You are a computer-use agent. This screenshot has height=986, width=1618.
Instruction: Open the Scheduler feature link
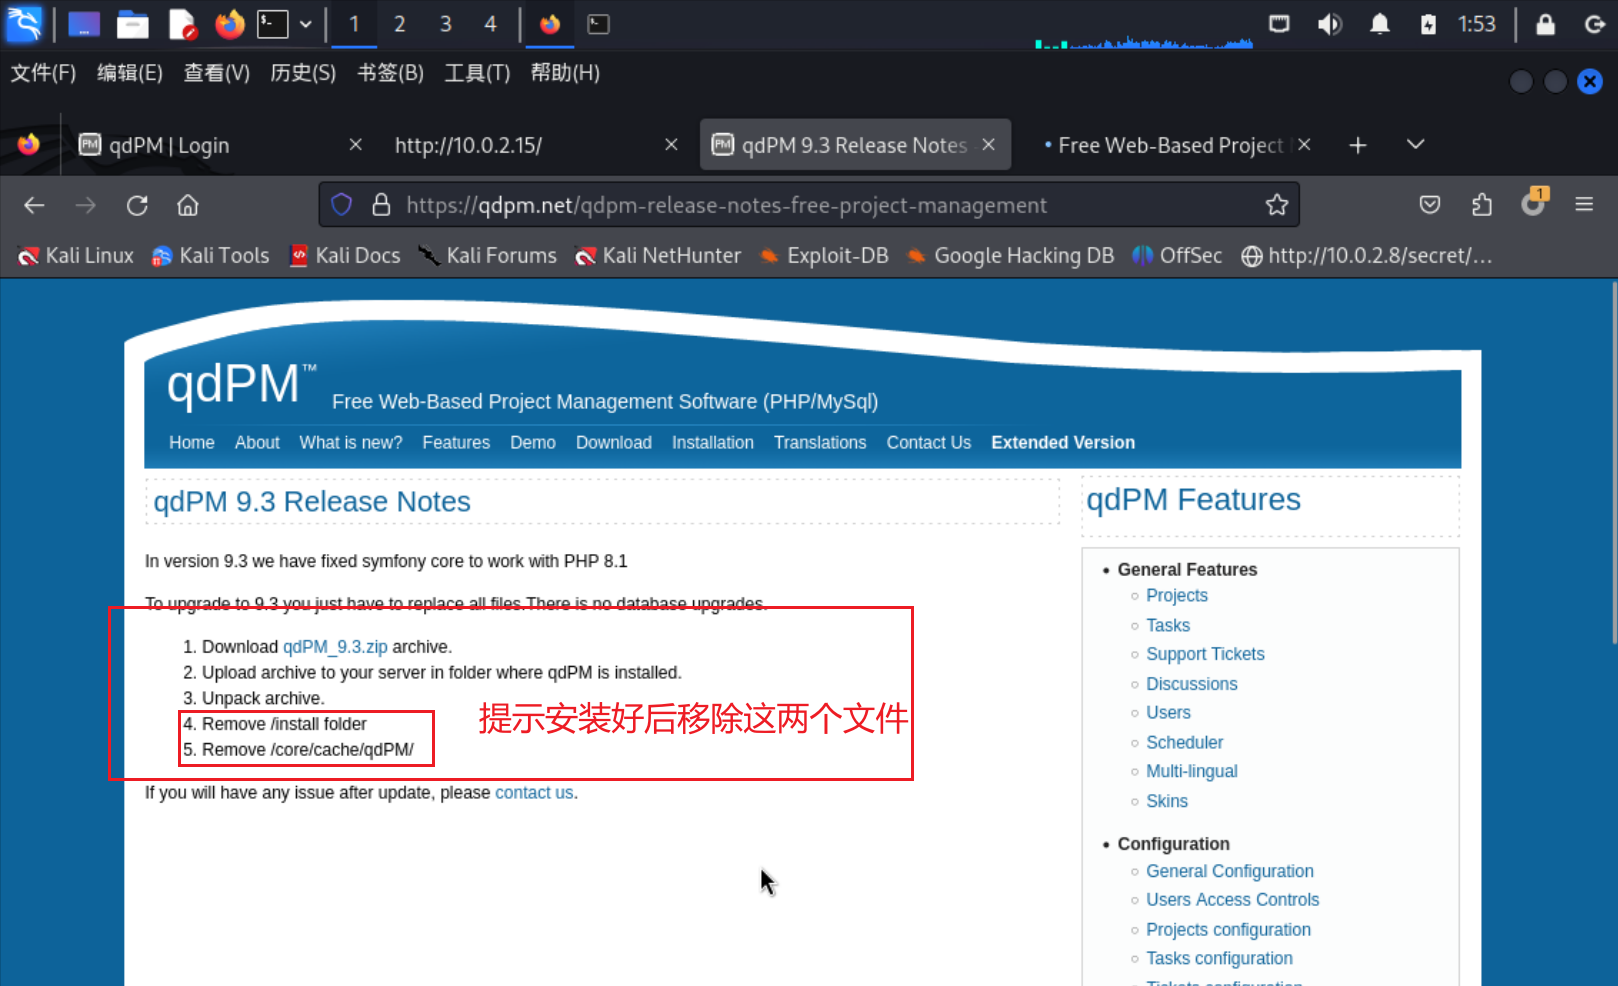tap(1184, 742)
